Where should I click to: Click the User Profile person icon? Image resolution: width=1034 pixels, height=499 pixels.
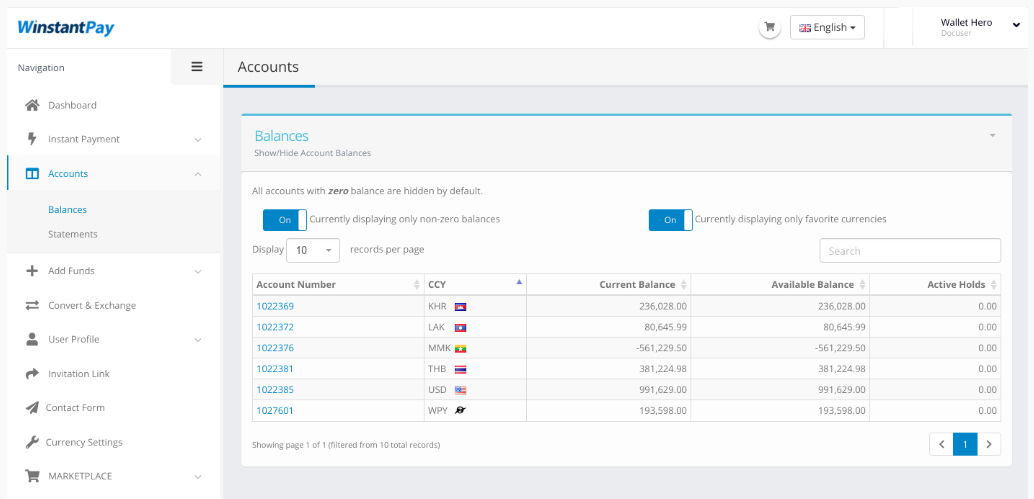pos(32,339)
